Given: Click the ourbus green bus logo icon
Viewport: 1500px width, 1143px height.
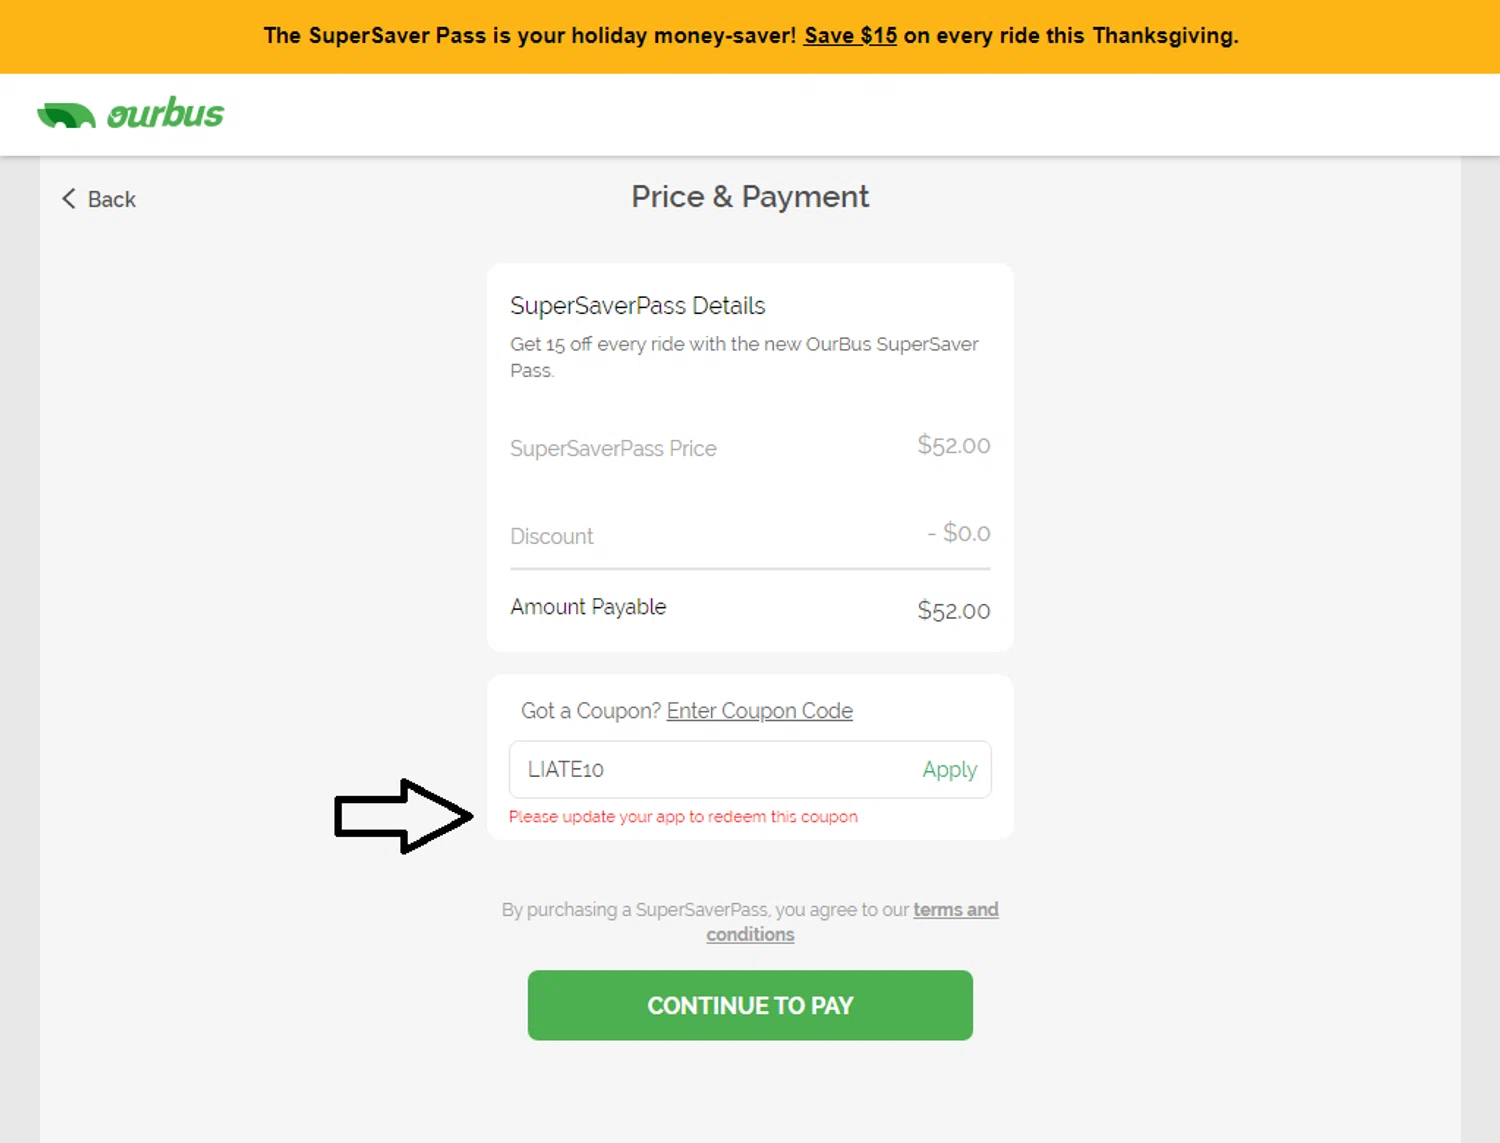Looking at the screenshot, I should [x=66, y=115].
